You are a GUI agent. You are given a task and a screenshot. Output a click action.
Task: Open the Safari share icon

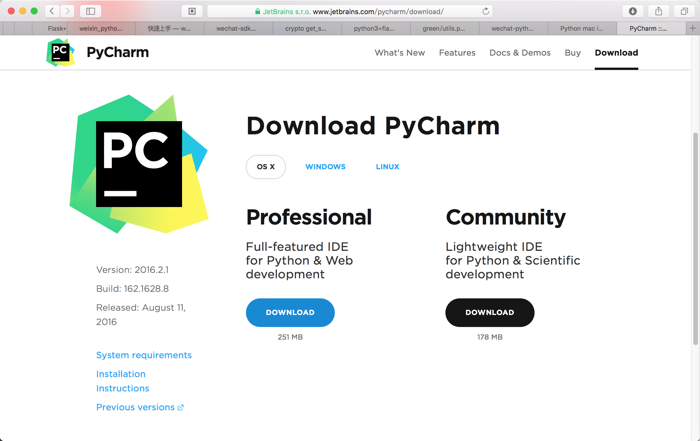click(x=658, y=11)
